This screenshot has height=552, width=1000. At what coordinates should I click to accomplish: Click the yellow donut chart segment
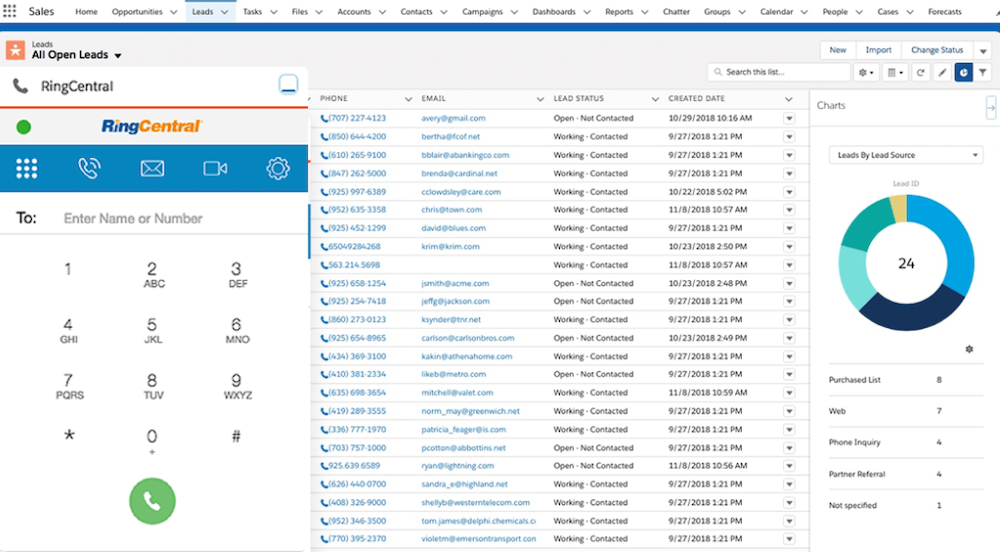coord(898,208)
